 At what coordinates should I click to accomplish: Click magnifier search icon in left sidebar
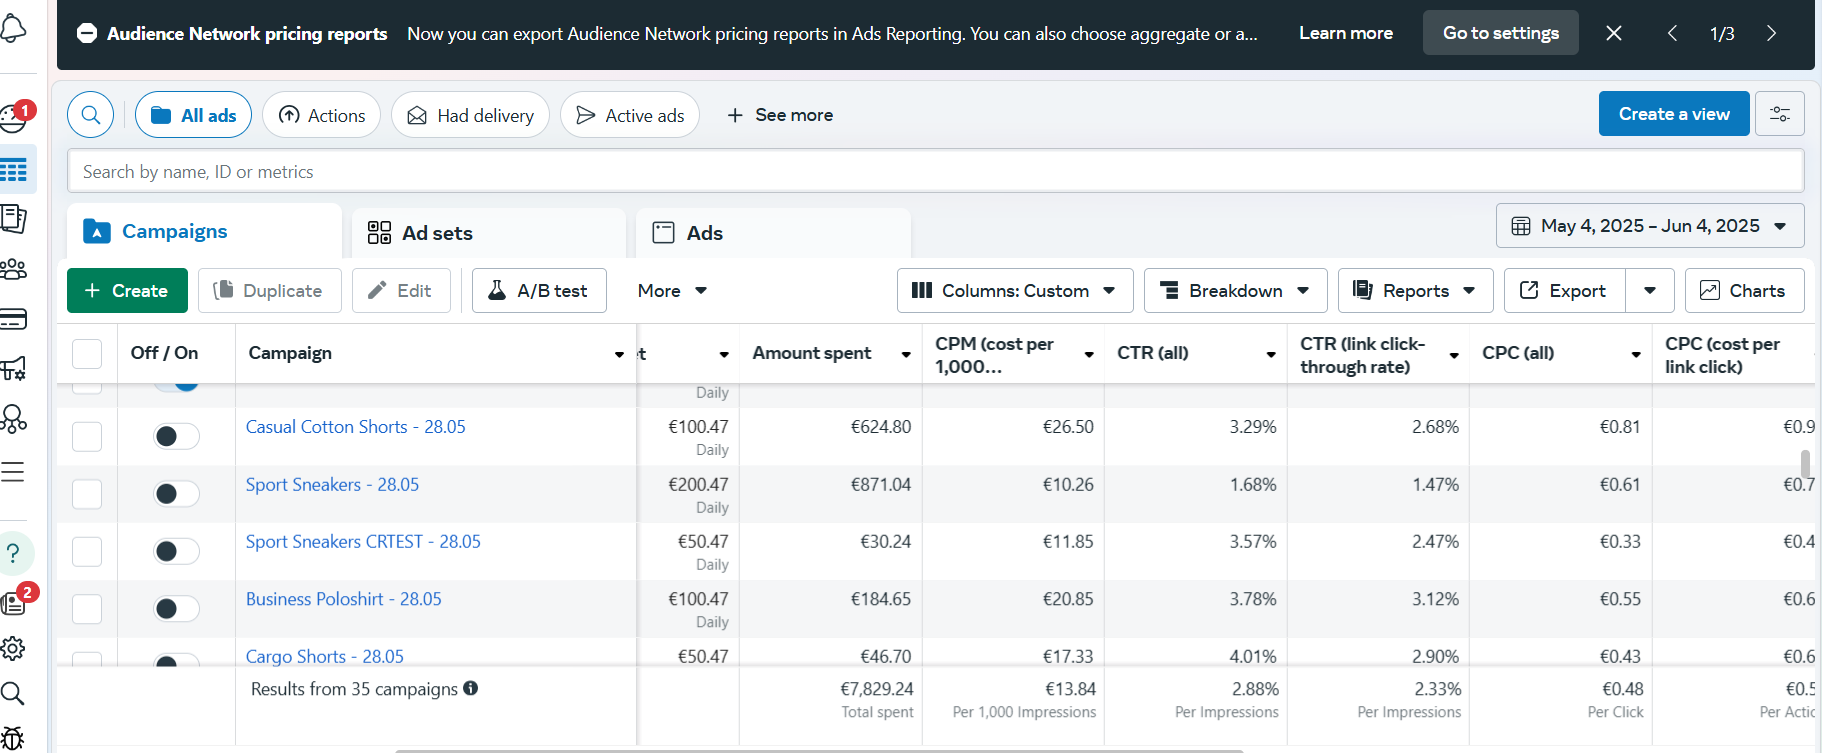(x=13, y=693)
